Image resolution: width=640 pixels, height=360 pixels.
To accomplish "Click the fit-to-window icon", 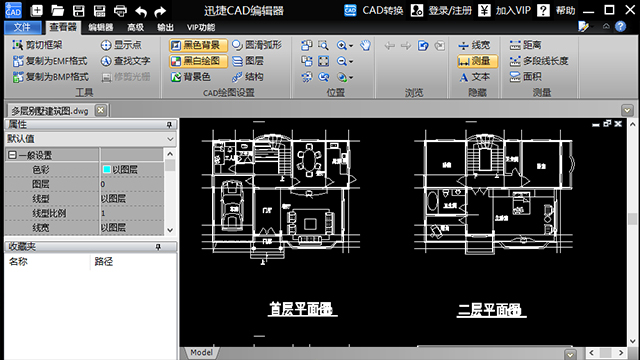I will pos(323,61).
